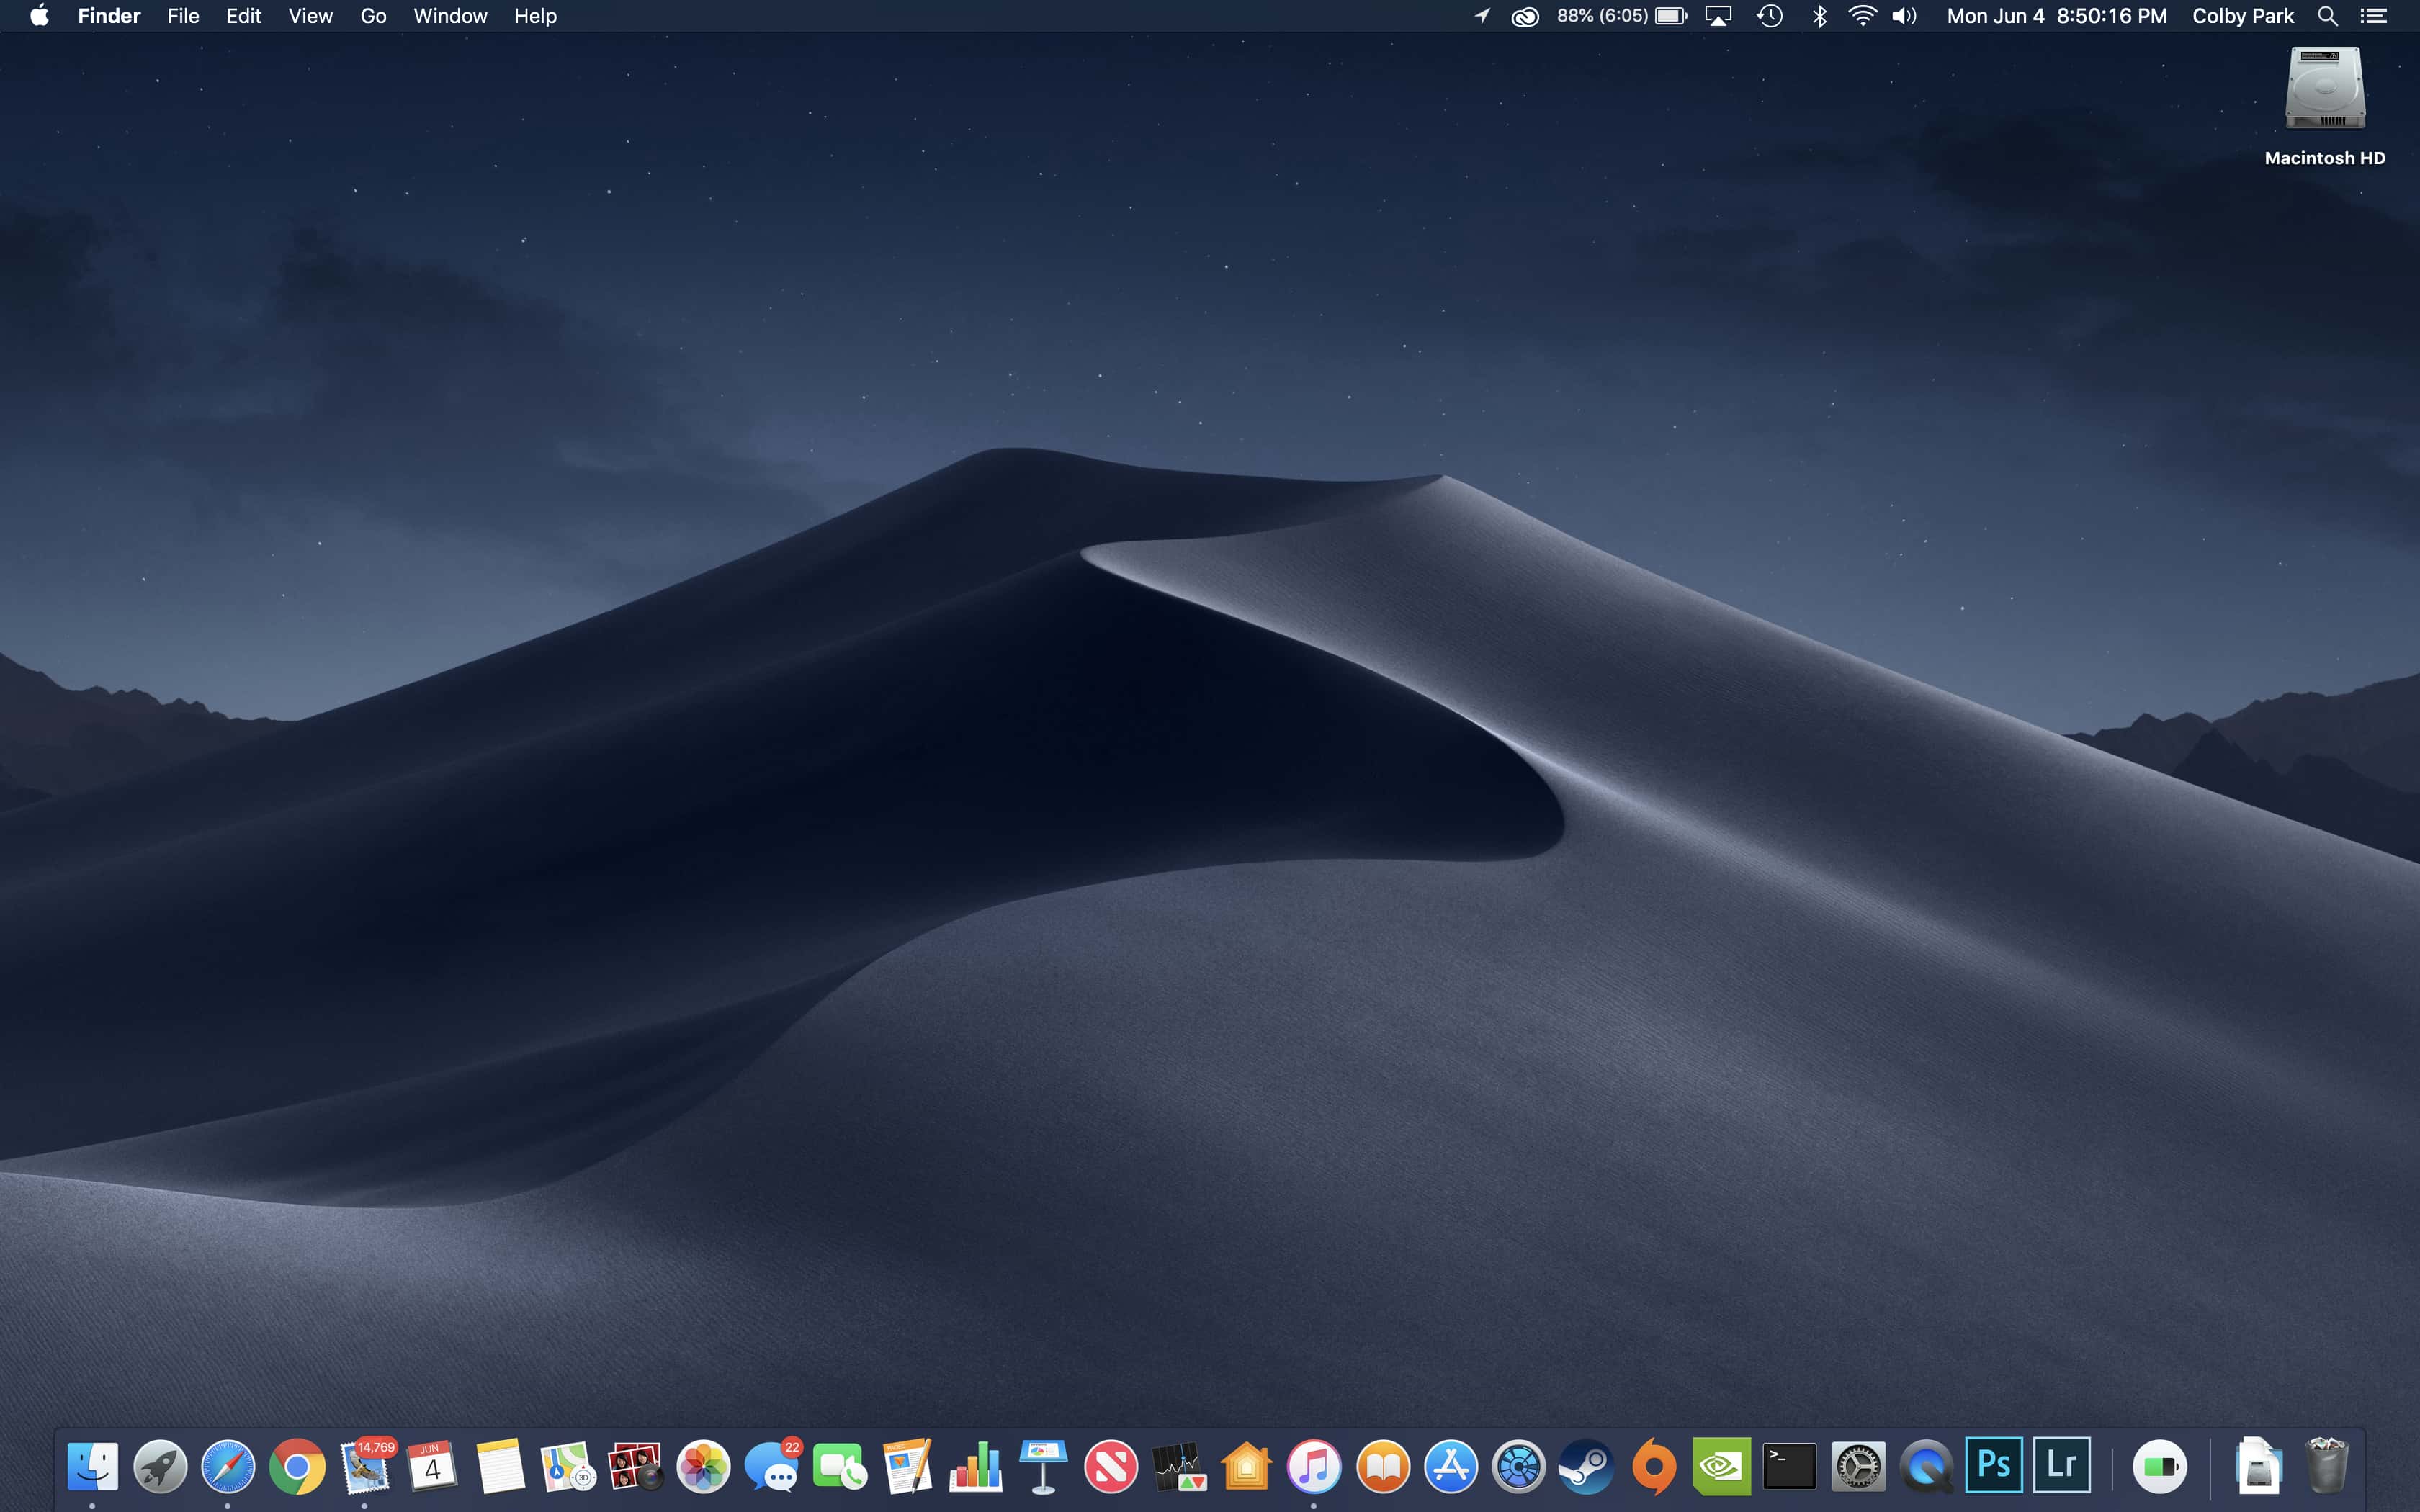Viewport: 2420px width, 1512px height.
Task: Open battery status 88% (6:05) menu
Action: click(1622, 16)
